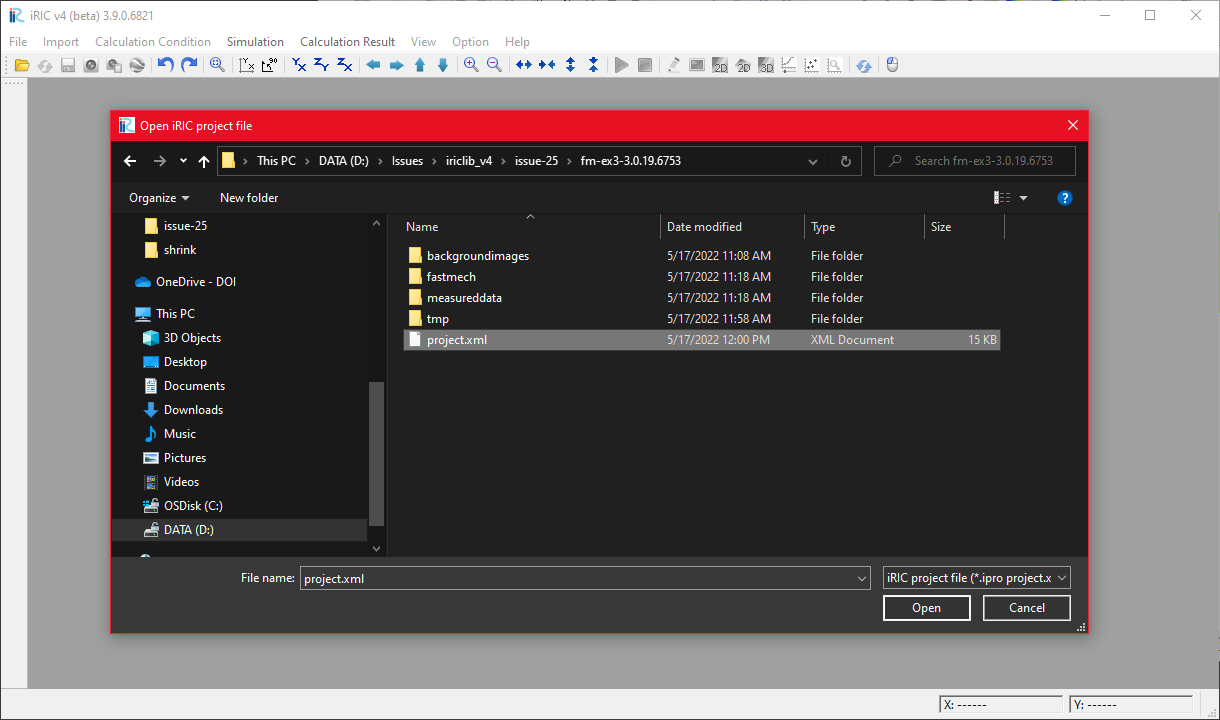Open the 3D post-processing window icon
This screenshot has width=1220, height=720.
tap(765, 64)
